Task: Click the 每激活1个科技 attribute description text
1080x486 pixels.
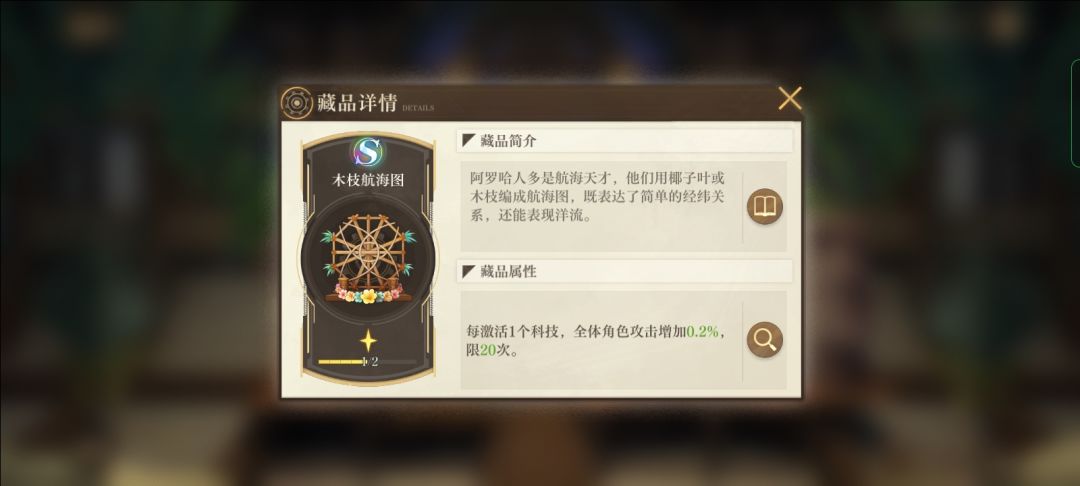Action: [596, 341]
